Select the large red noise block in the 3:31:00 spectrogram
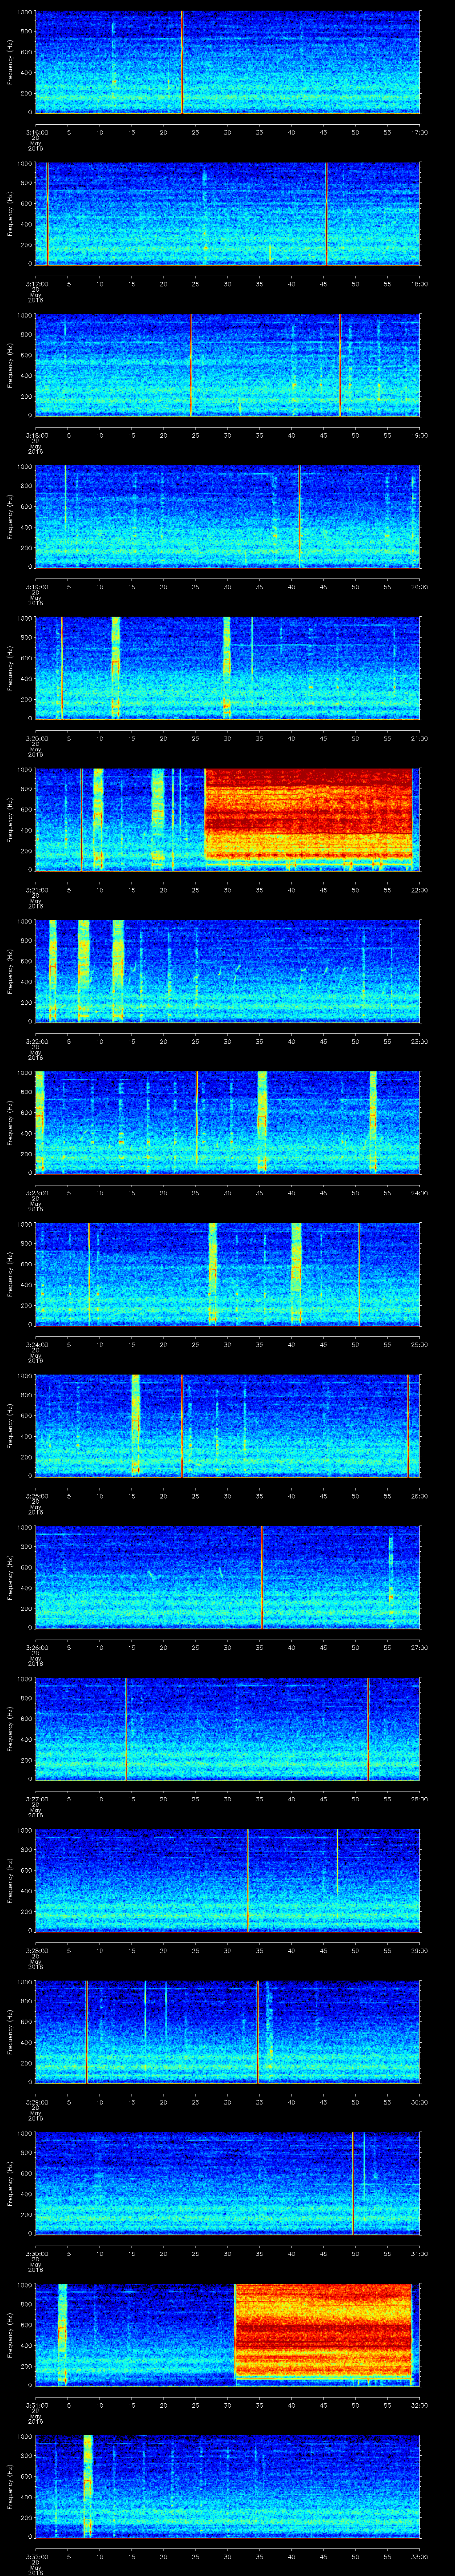Image resolution: width=455 pixels, height=2576 pixels. [x=323, y=2329]
